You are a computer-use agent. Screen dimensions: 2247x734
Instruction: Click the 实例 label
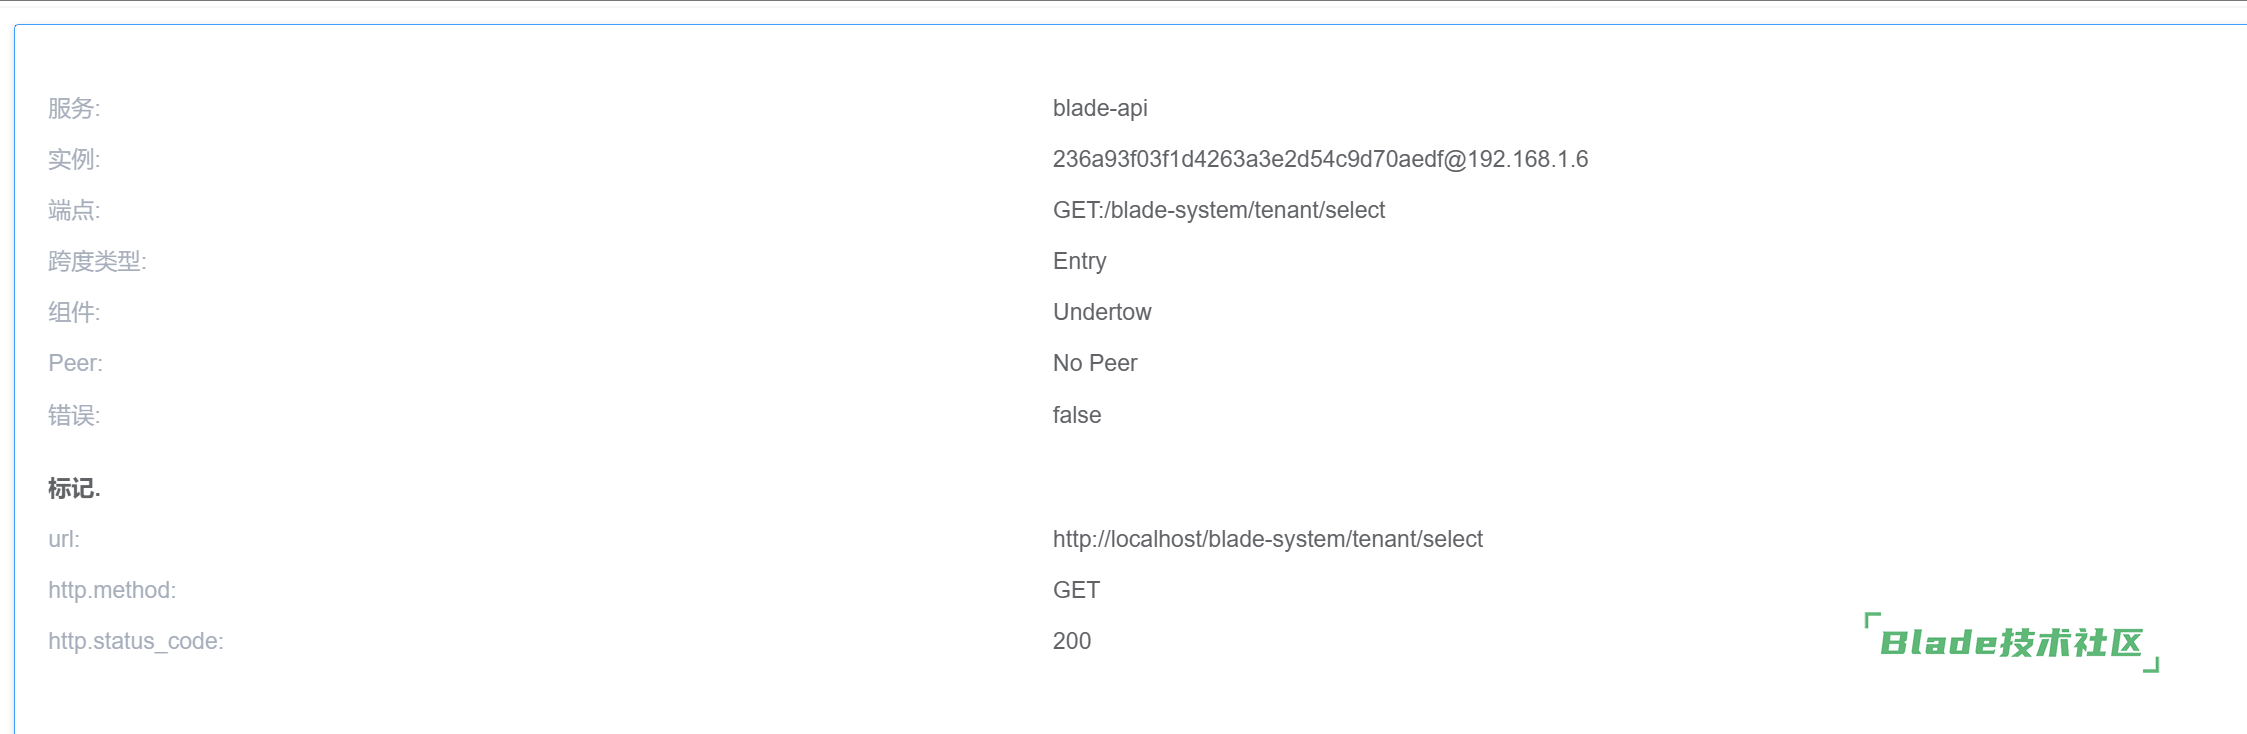pos(74,159)
